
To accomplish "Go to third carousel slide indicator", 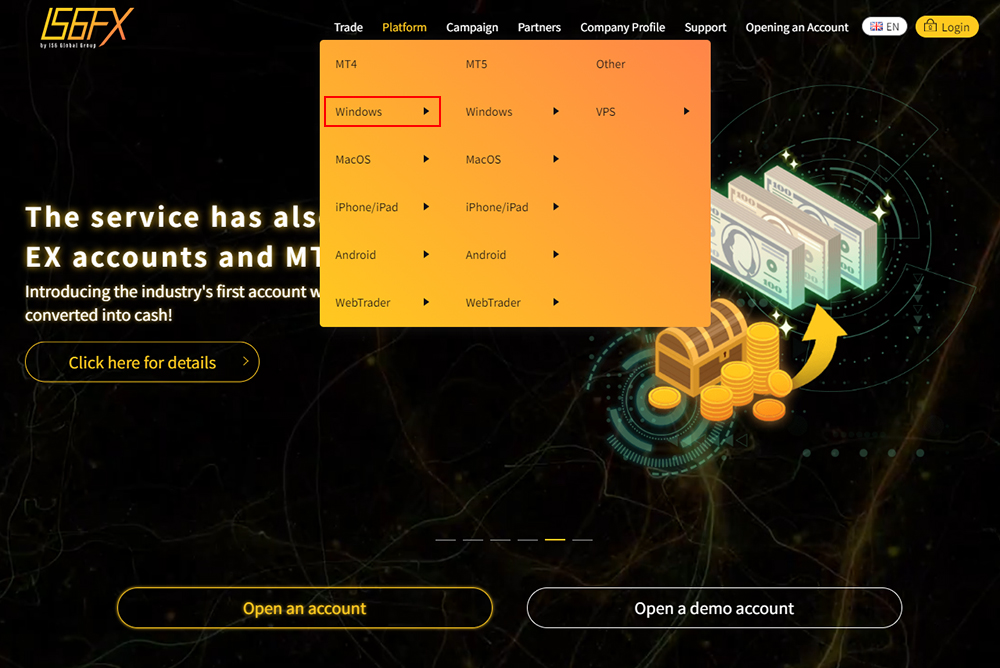I will (x=501, y=540).
